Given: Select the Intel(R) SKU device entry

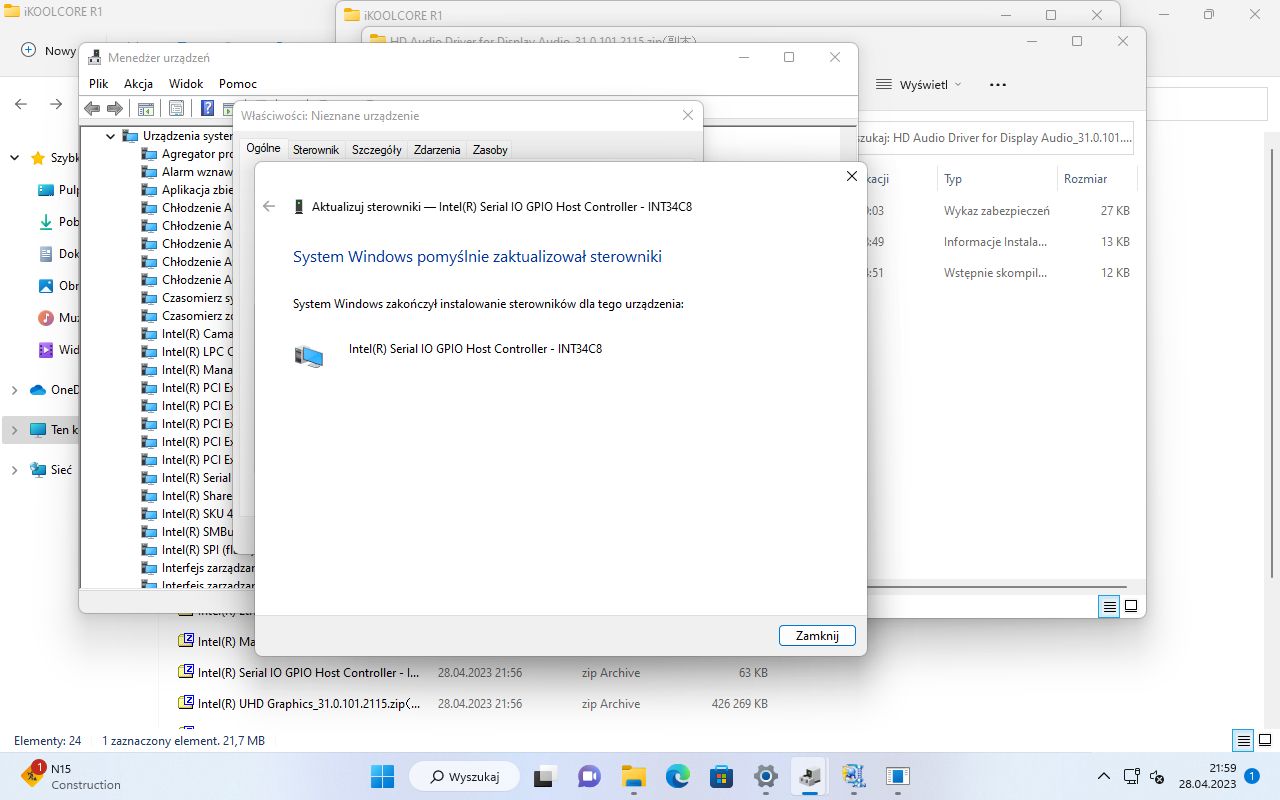Looking at the screenshot, I should 187,513.
